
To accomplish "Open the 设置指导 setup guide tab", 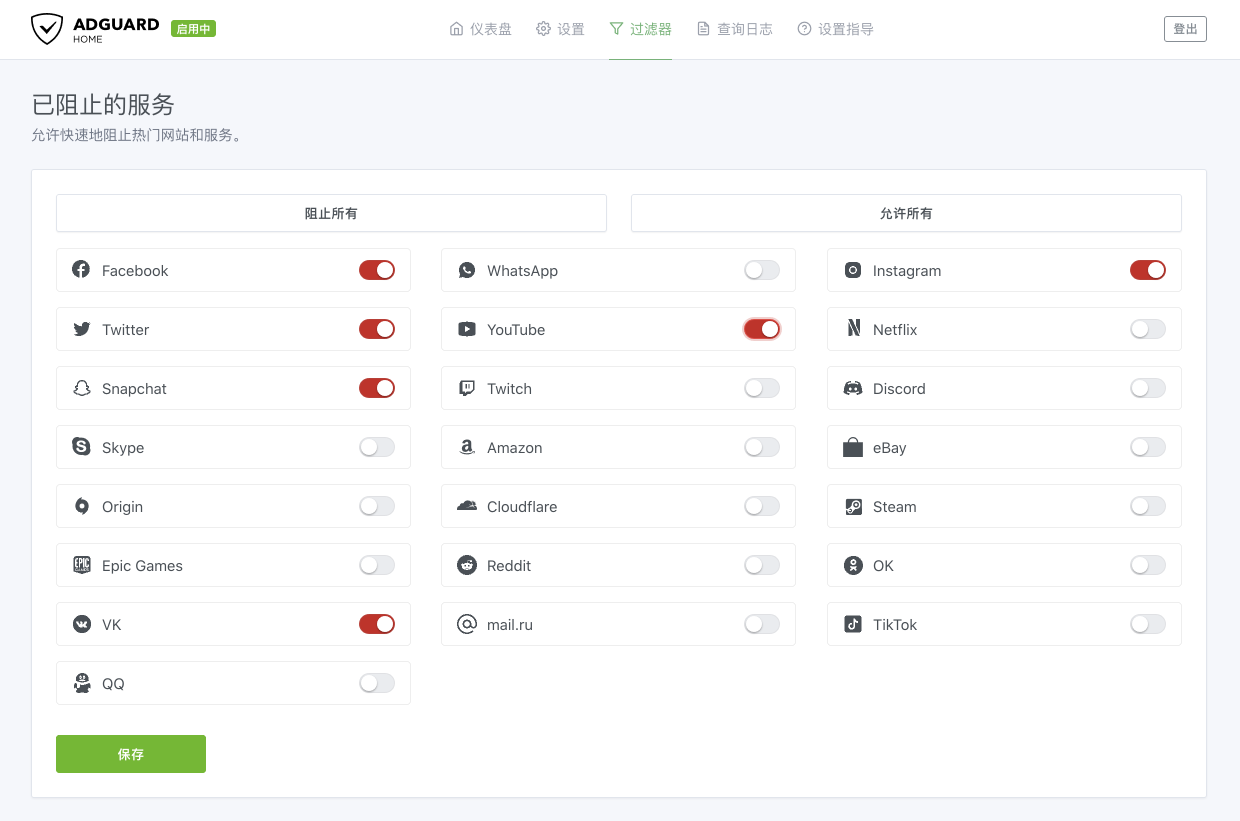I will click(x=835, y=29).
